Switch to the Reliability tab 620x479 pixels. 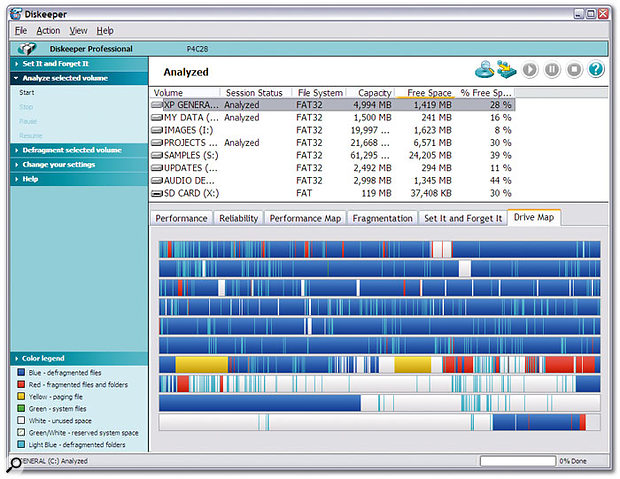(238, 218)
